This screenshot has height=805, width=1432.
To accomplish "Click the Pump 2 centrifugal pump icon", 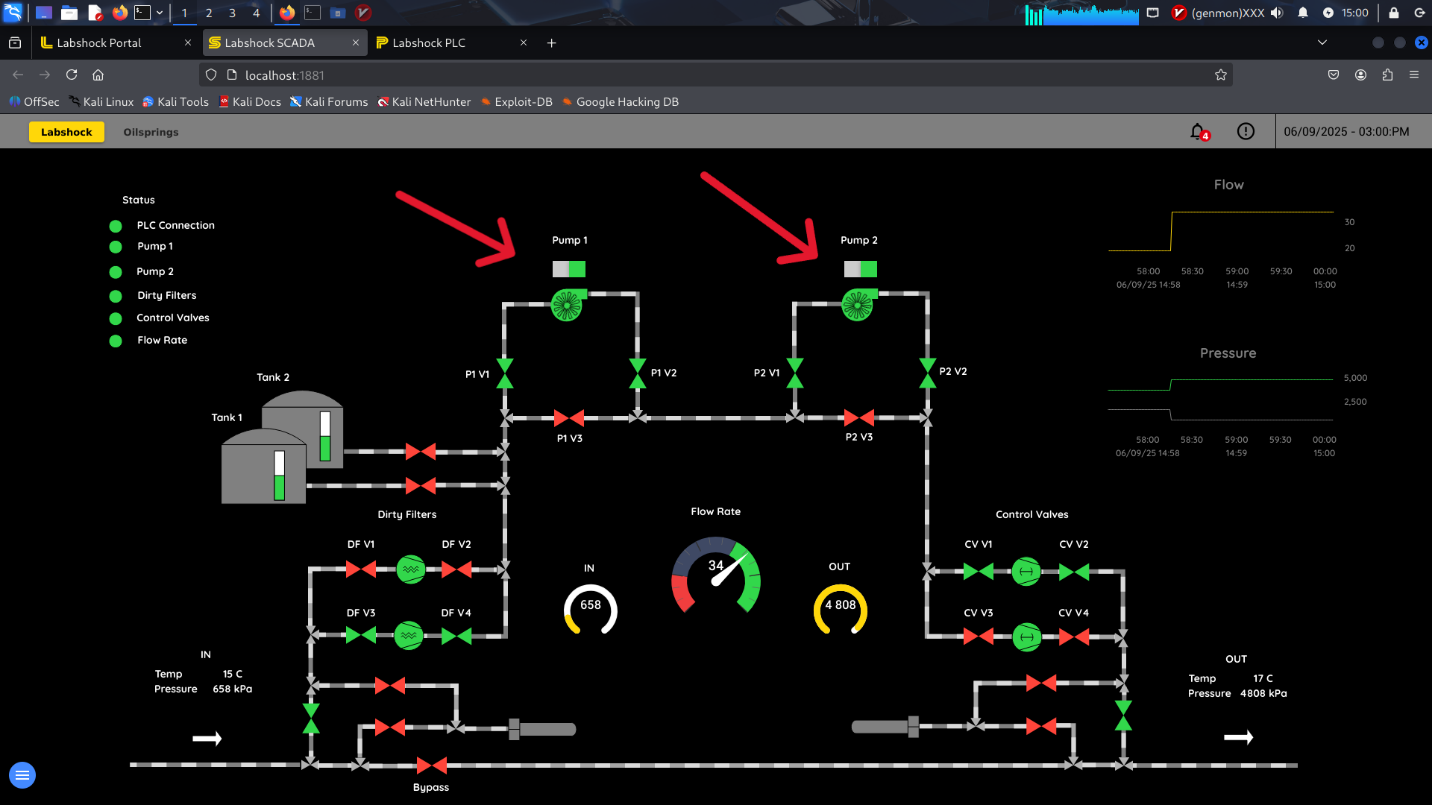I will (857, 305).
